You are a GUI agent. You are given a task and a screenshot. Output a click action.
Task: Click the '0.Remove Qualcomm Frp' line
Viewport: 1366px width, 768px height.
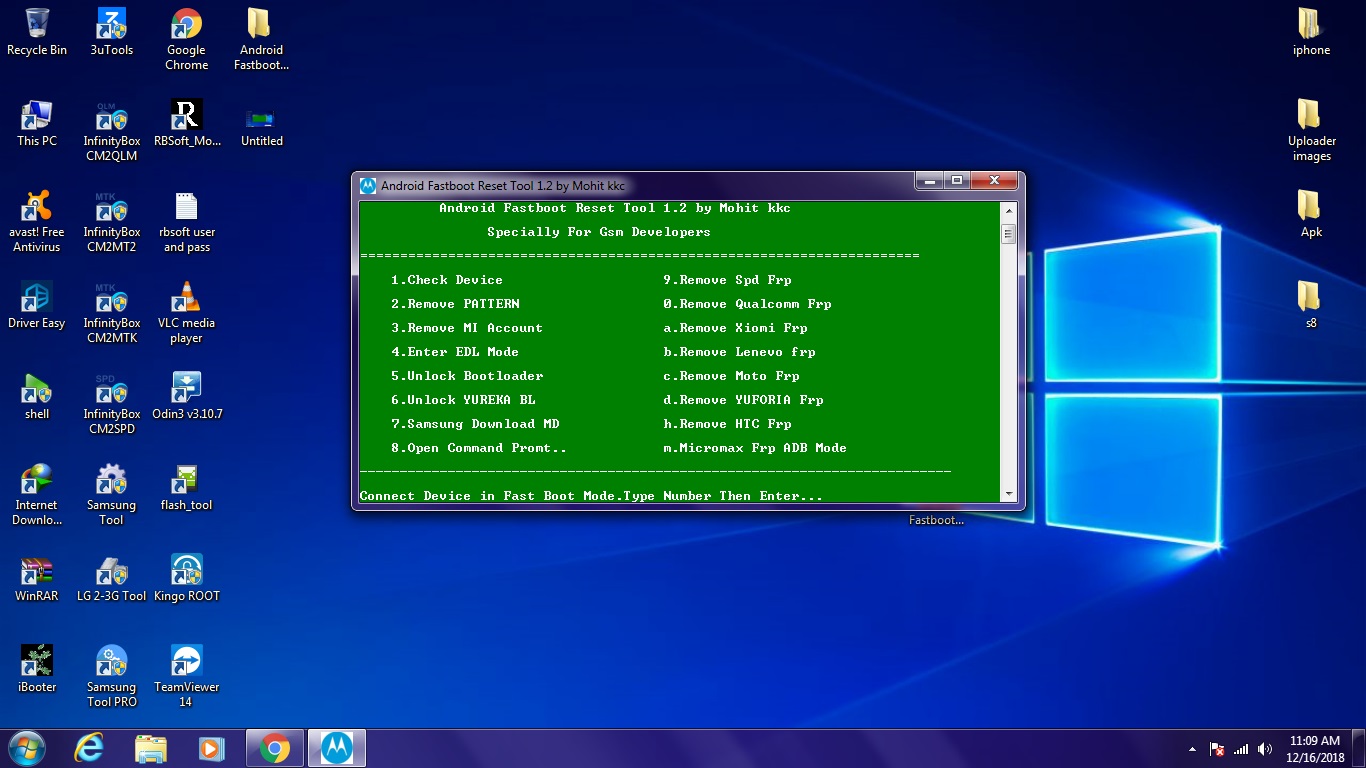coord(747,304)
